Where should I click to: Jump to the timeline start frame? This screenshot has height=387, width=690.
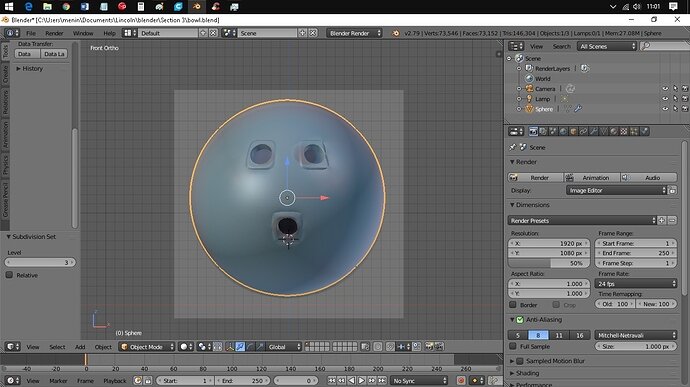tap(331, 380)
